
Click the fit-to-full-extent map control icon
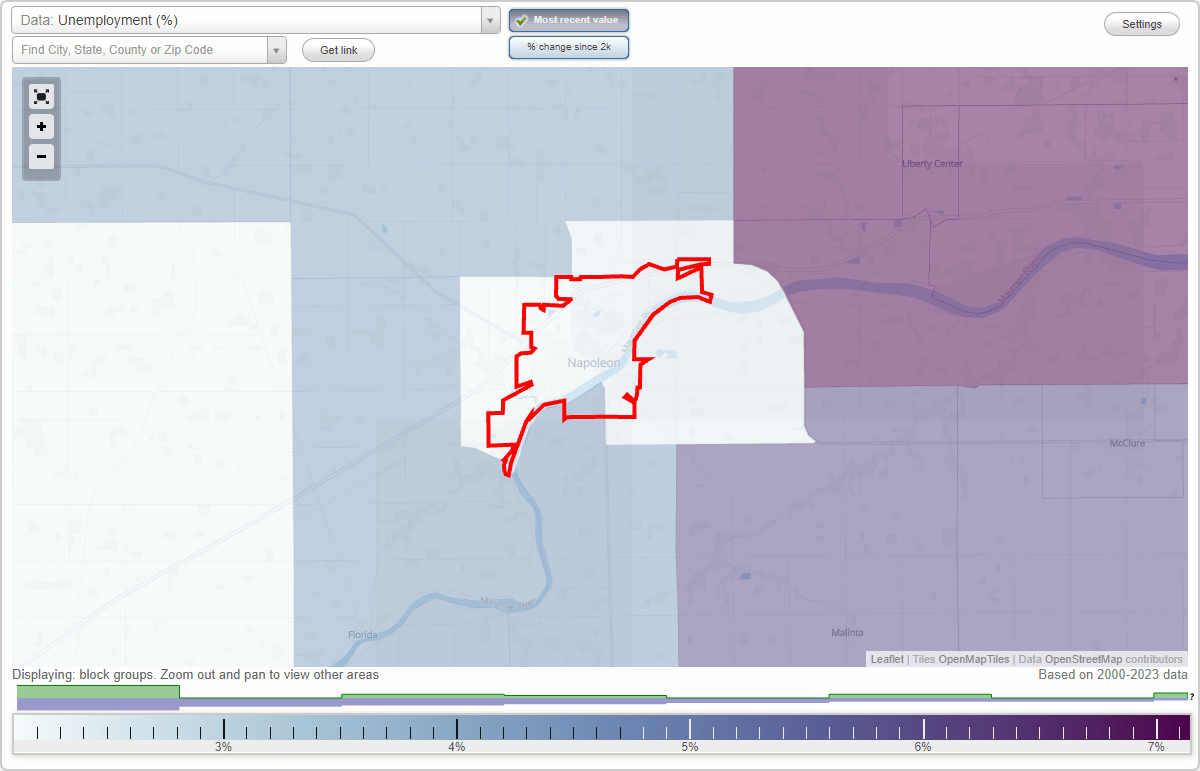point(41,96)
